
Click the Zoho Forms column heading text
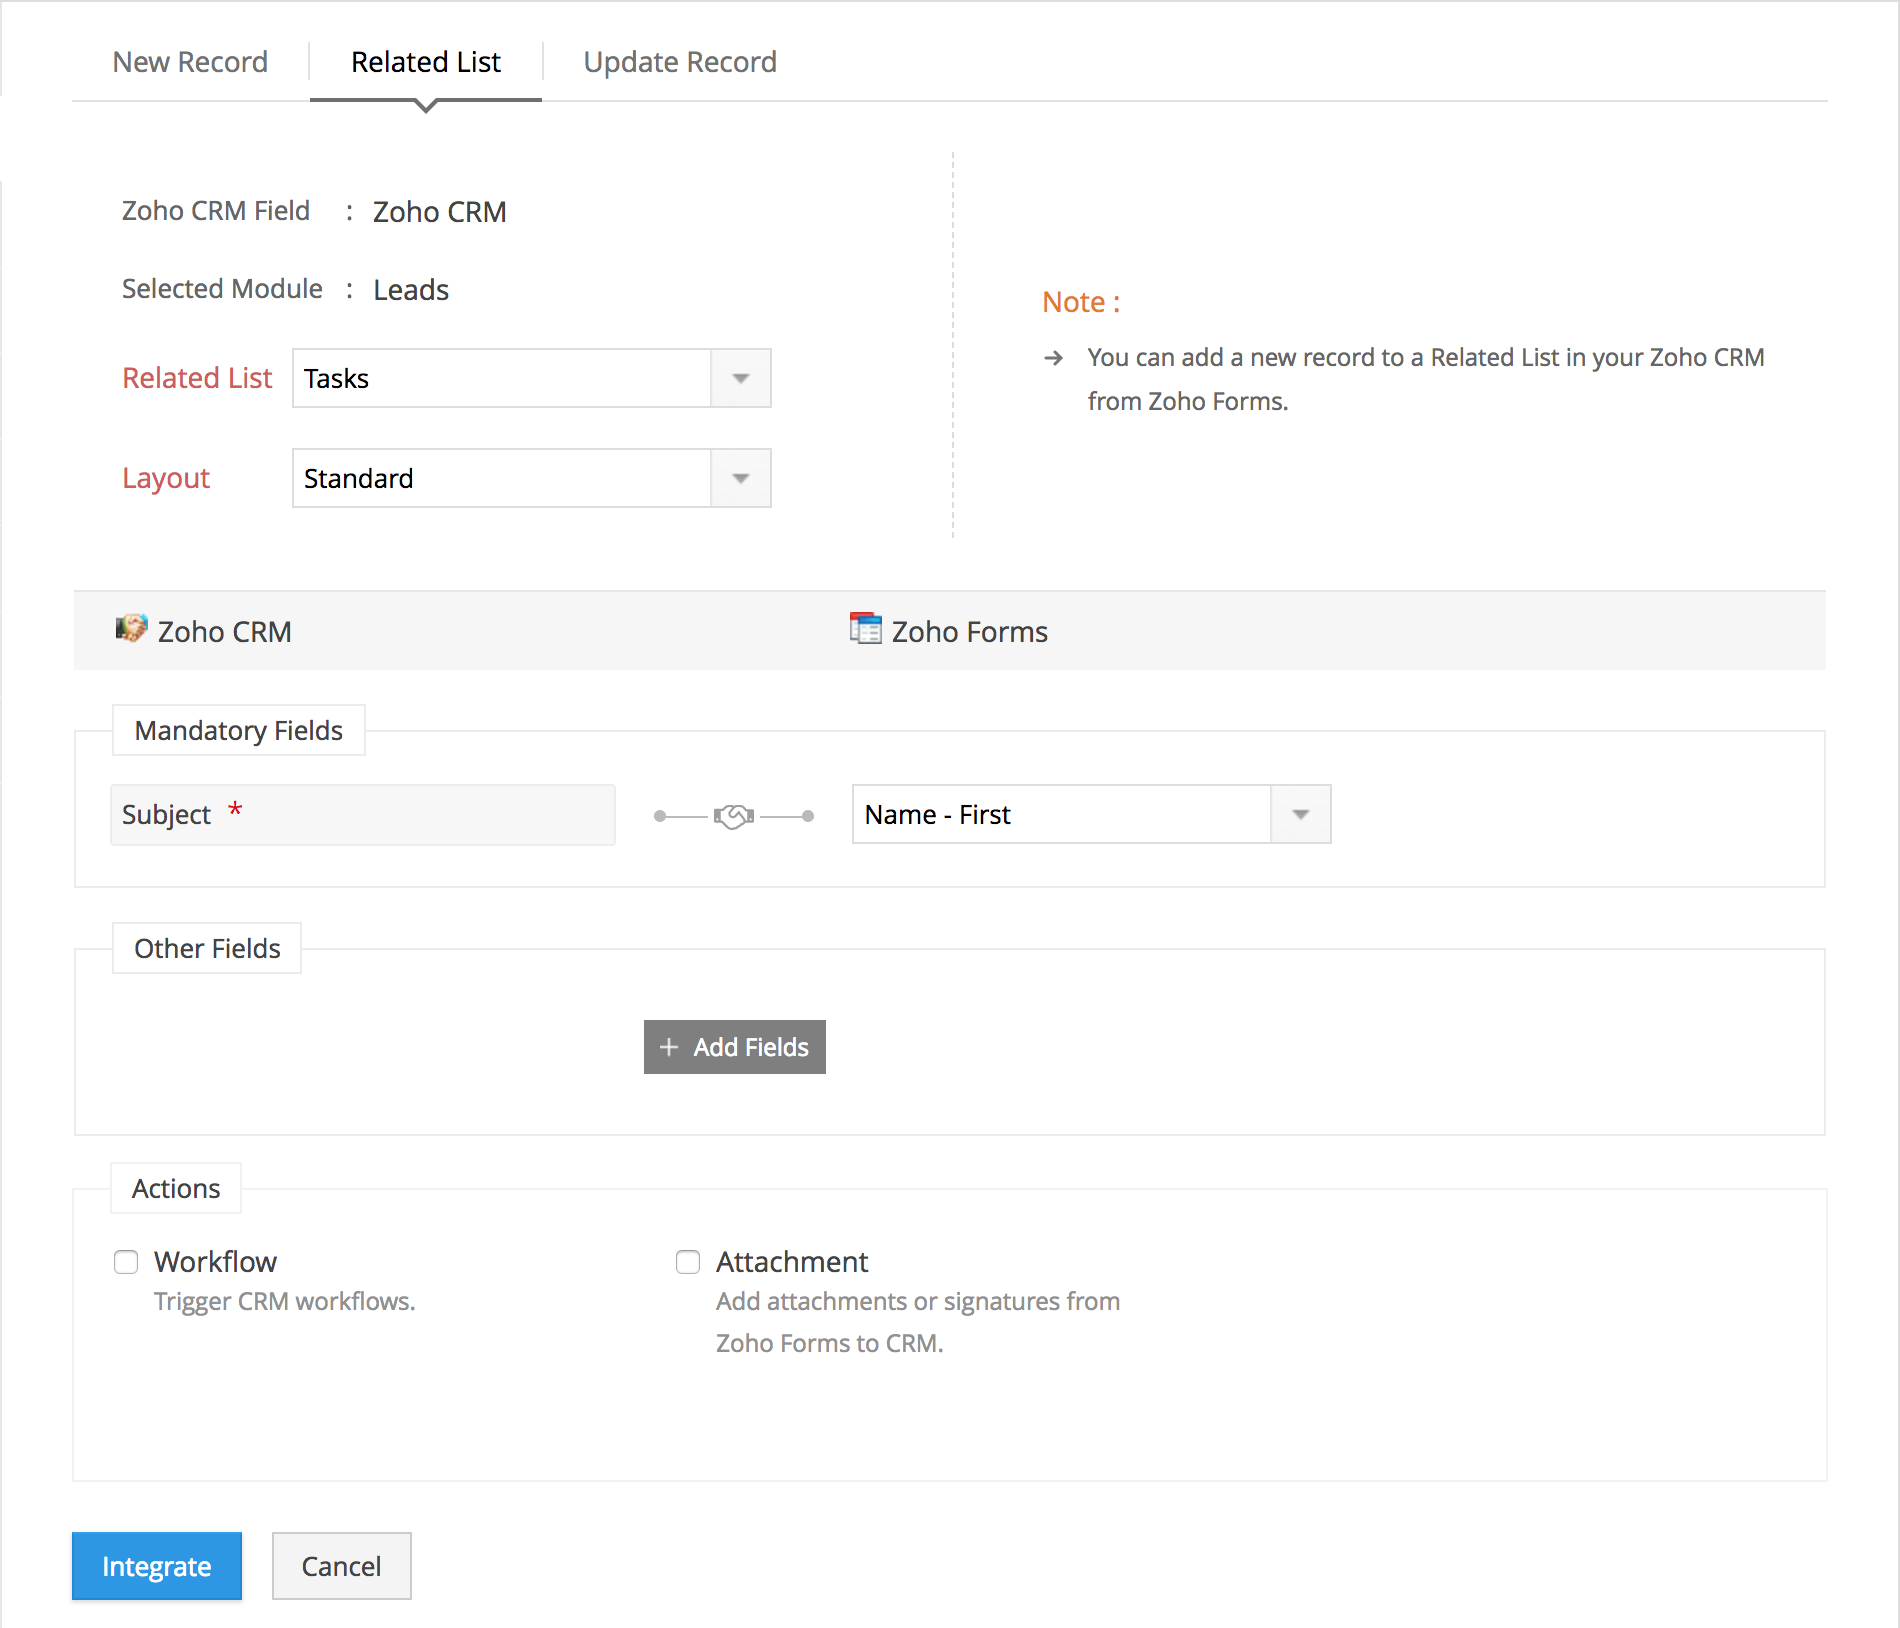[x=970, y=632]
